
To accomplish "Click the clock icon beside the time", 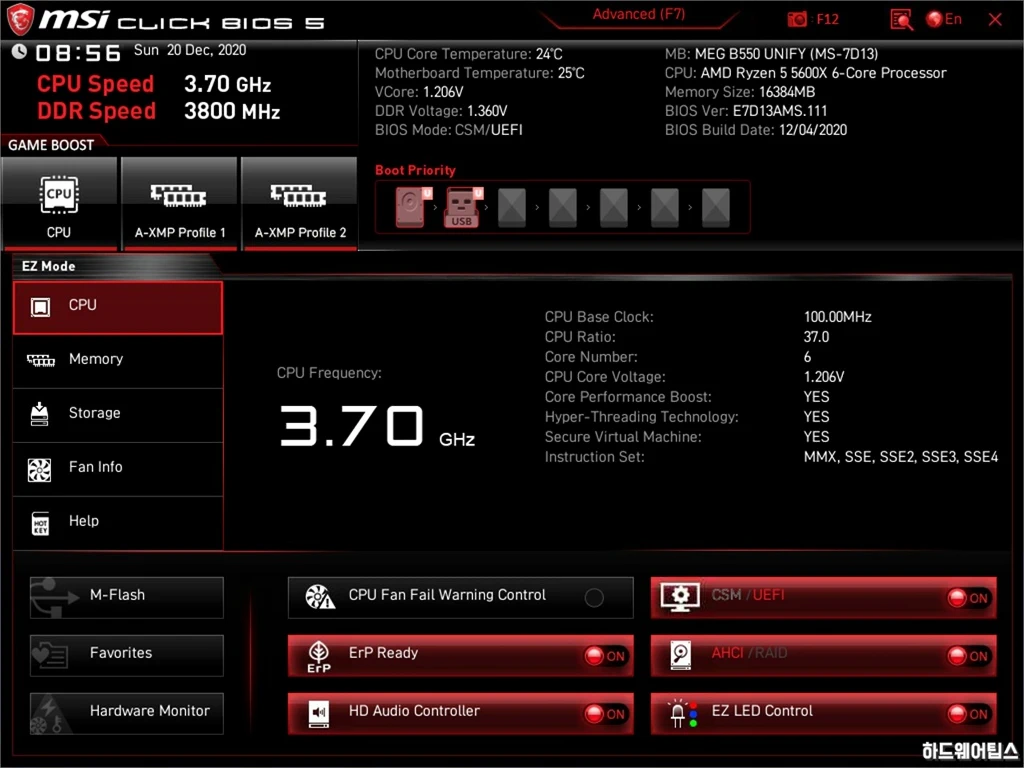I will tap(20, 52).
